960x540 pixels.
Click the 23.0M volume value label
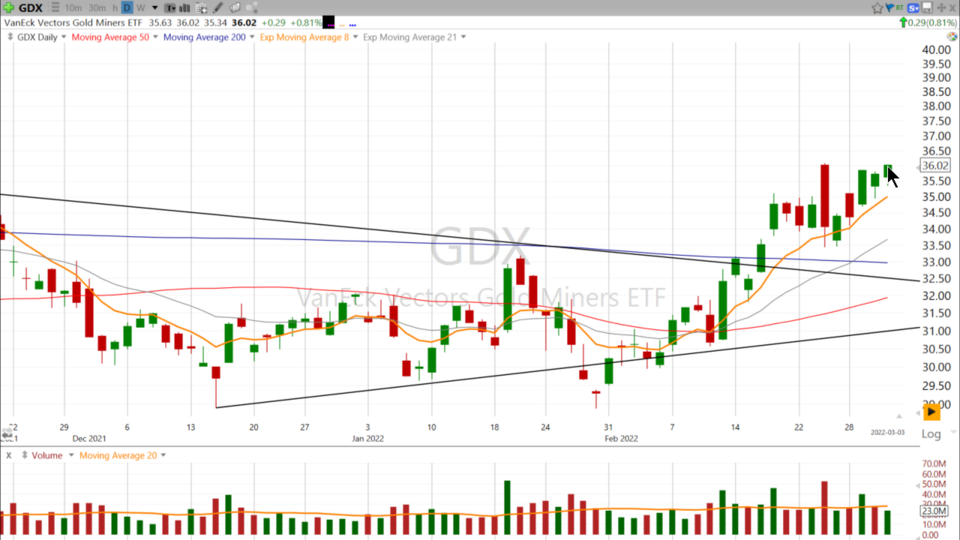pyautogui.click(x=934, y=511)
